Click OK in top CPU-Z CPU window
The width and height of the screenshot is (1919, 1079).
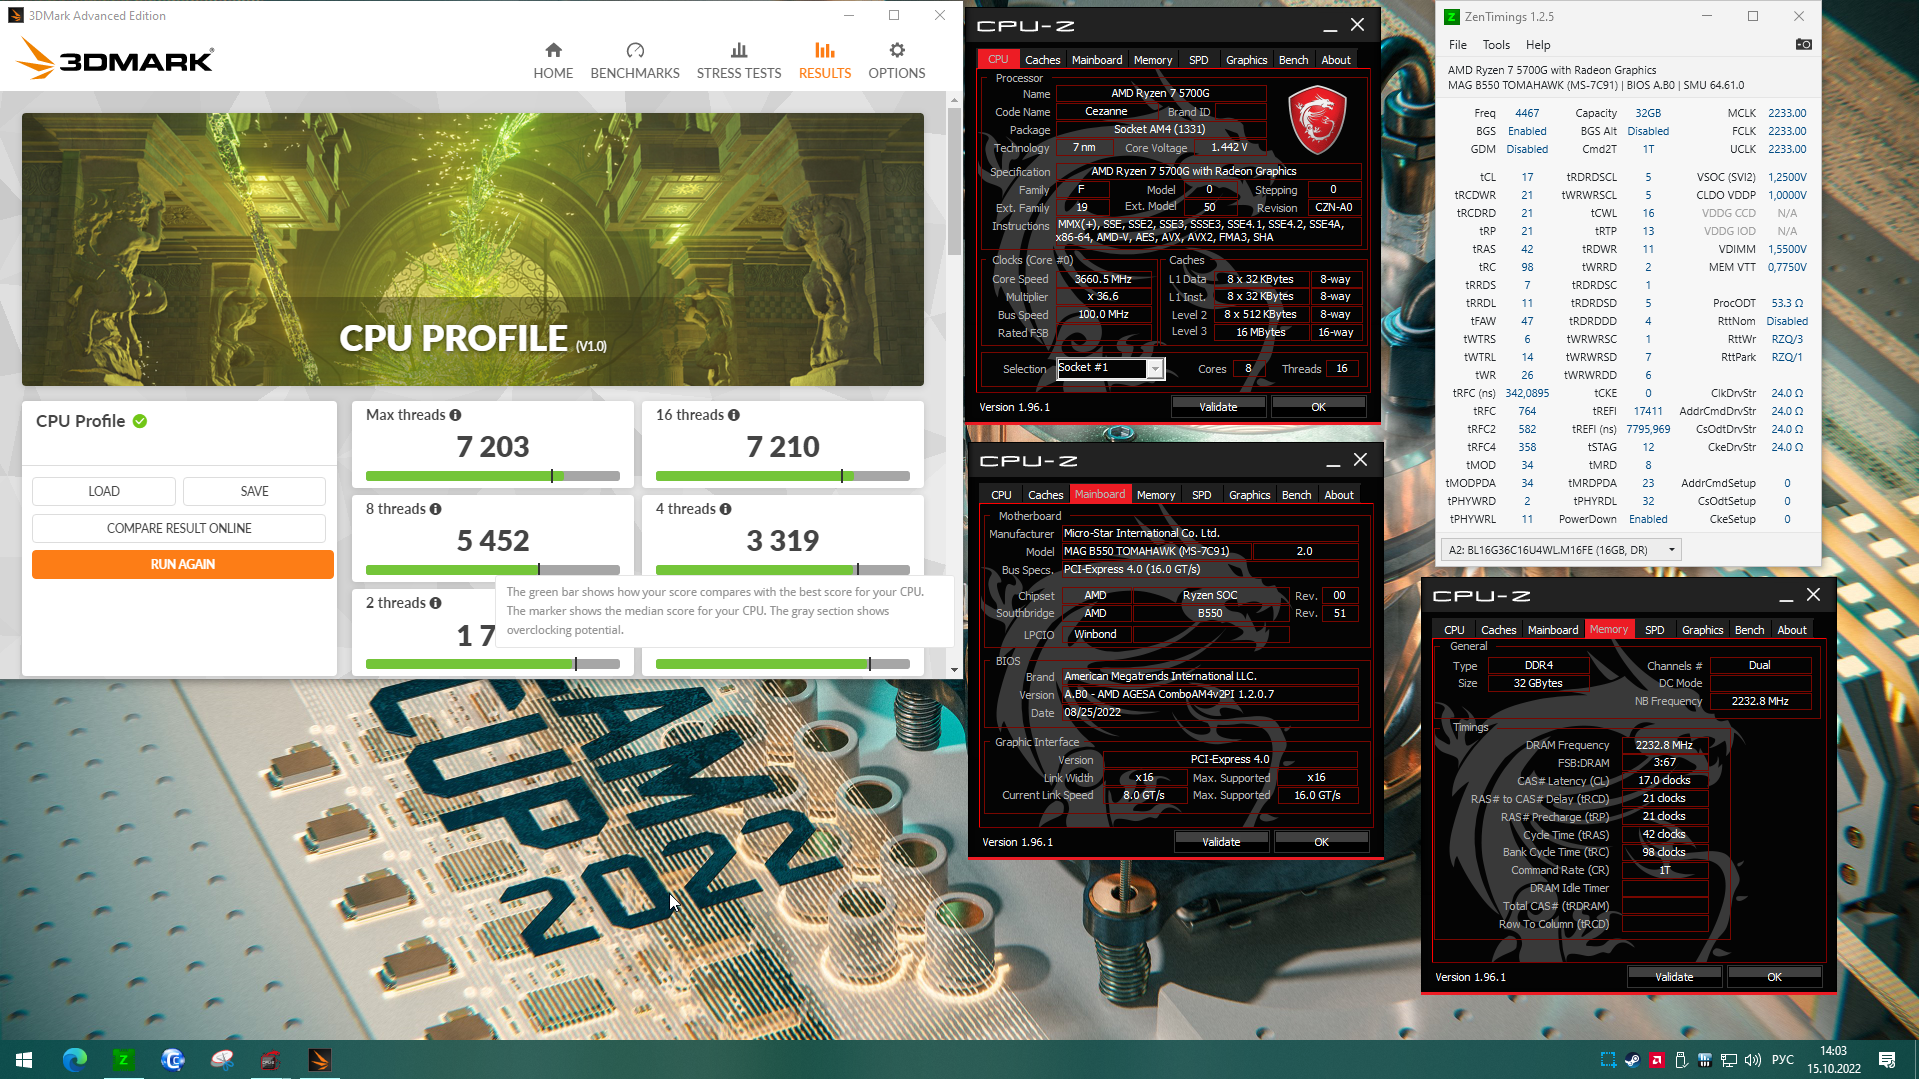click(x=1318, y=407)
